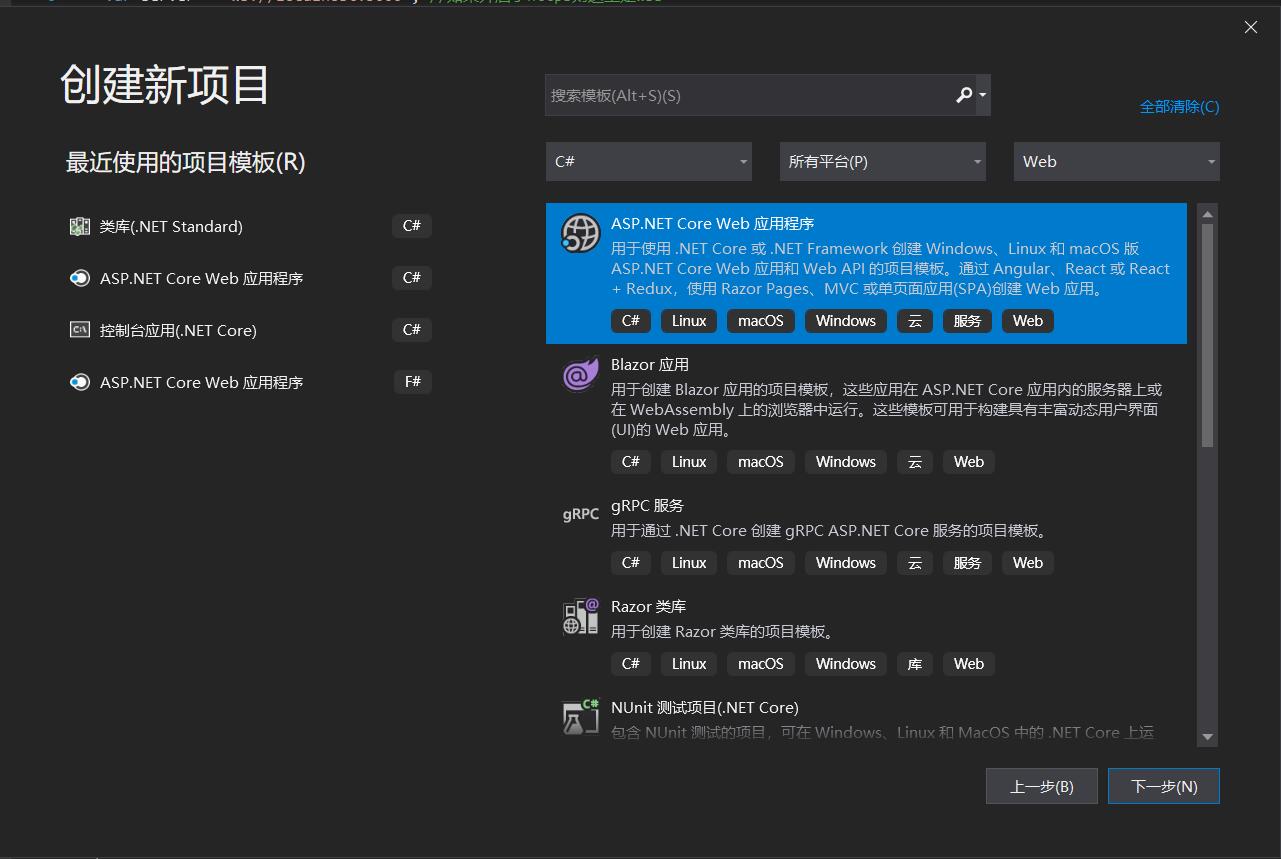Click the Razor 类库 template icon
Image resolution: width=1281 pixels, height=859 pixels.
click(580, 615)
